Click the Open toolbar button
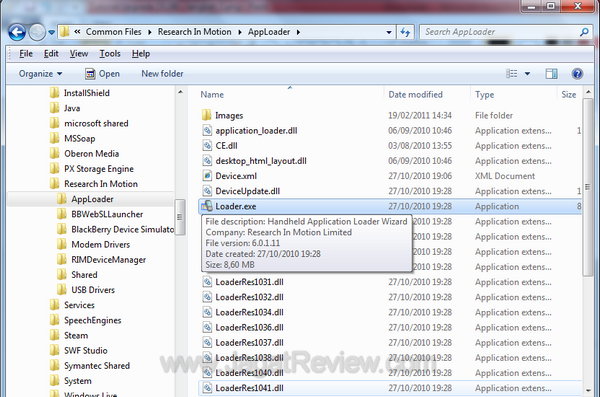Screen dimensions: 600x397 click(x=102, y=74)
